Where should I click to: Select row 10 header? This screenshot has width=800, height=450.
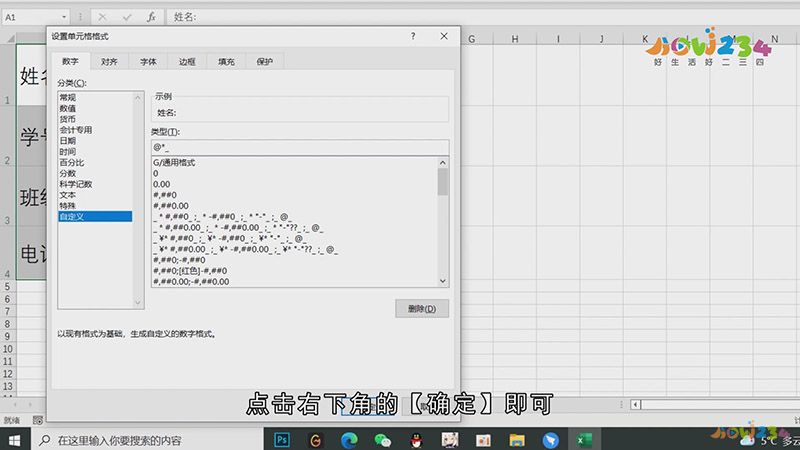click(8, 349)
